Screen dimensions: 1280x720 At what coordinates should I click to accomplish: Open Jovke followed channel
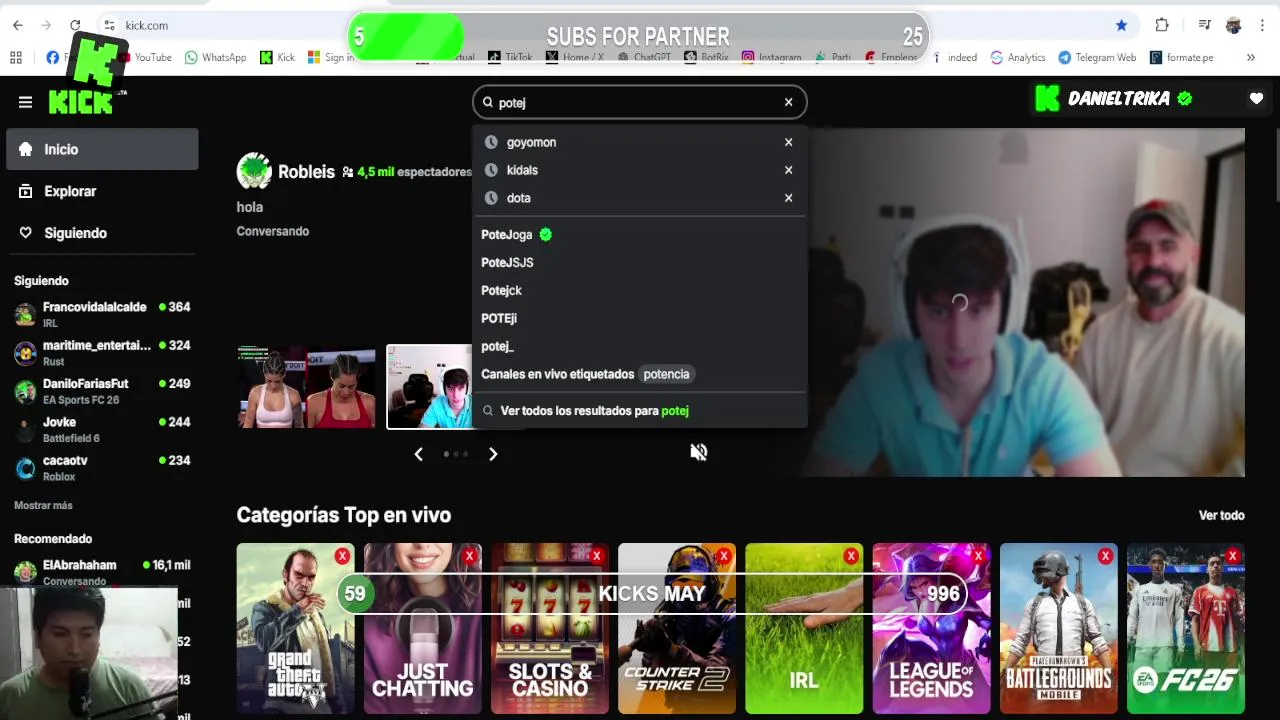point(102,429)
